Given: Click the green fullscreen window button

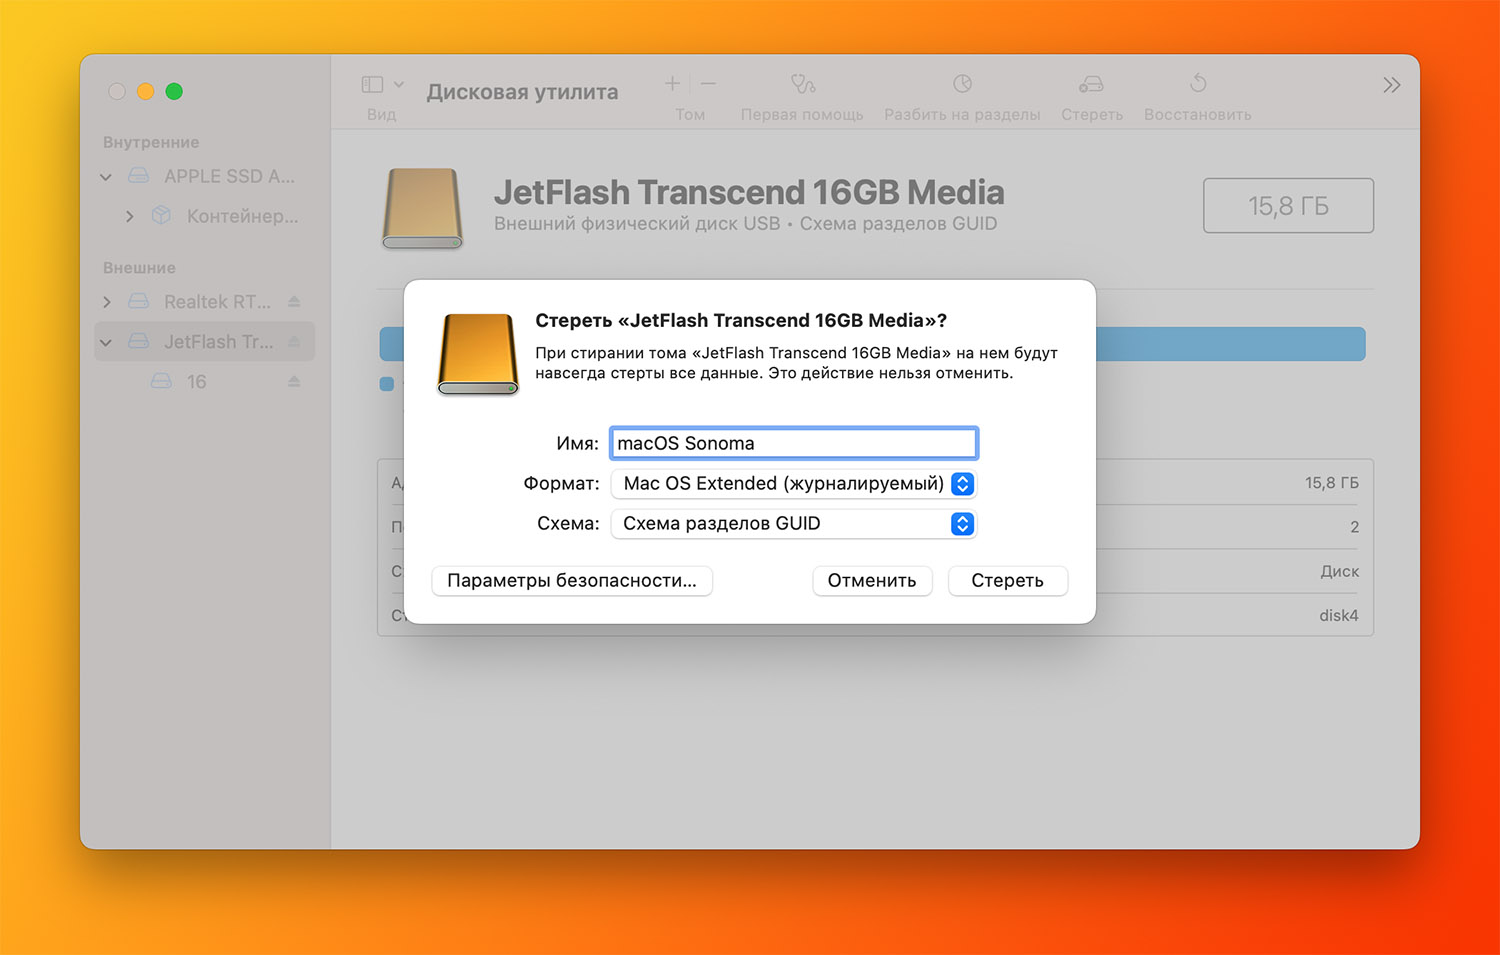Looking at the screenshot, I should [174, 91].
